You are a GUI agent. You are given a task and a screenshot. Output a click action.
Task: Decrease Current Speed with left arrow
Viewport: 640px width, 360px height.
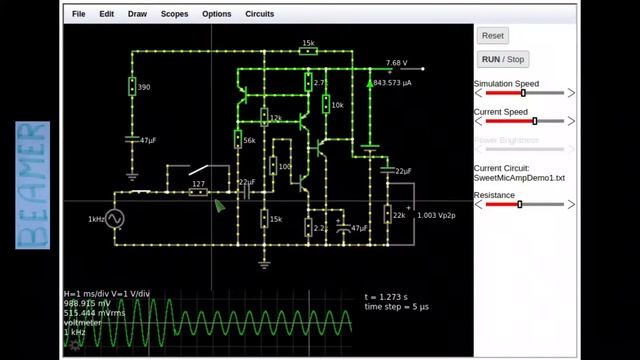pyautogui.click(x=478, y=121)
